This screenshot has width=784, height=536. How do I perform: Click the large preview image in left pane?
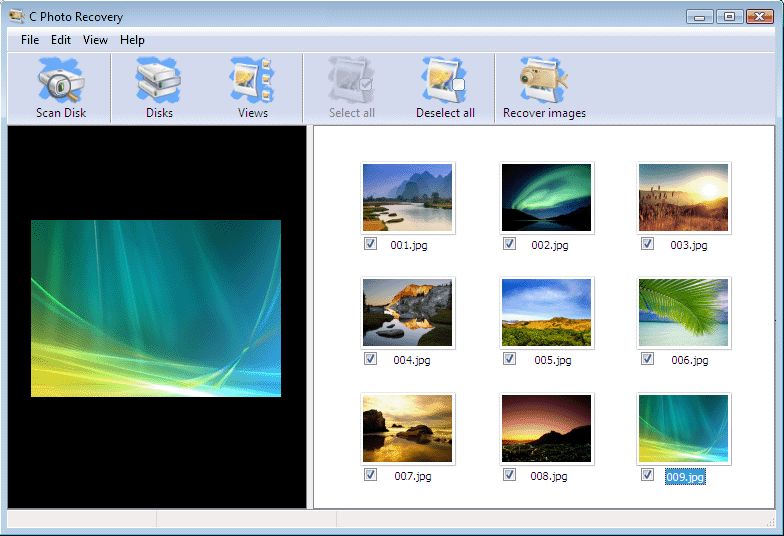click(x=156, y=308)
